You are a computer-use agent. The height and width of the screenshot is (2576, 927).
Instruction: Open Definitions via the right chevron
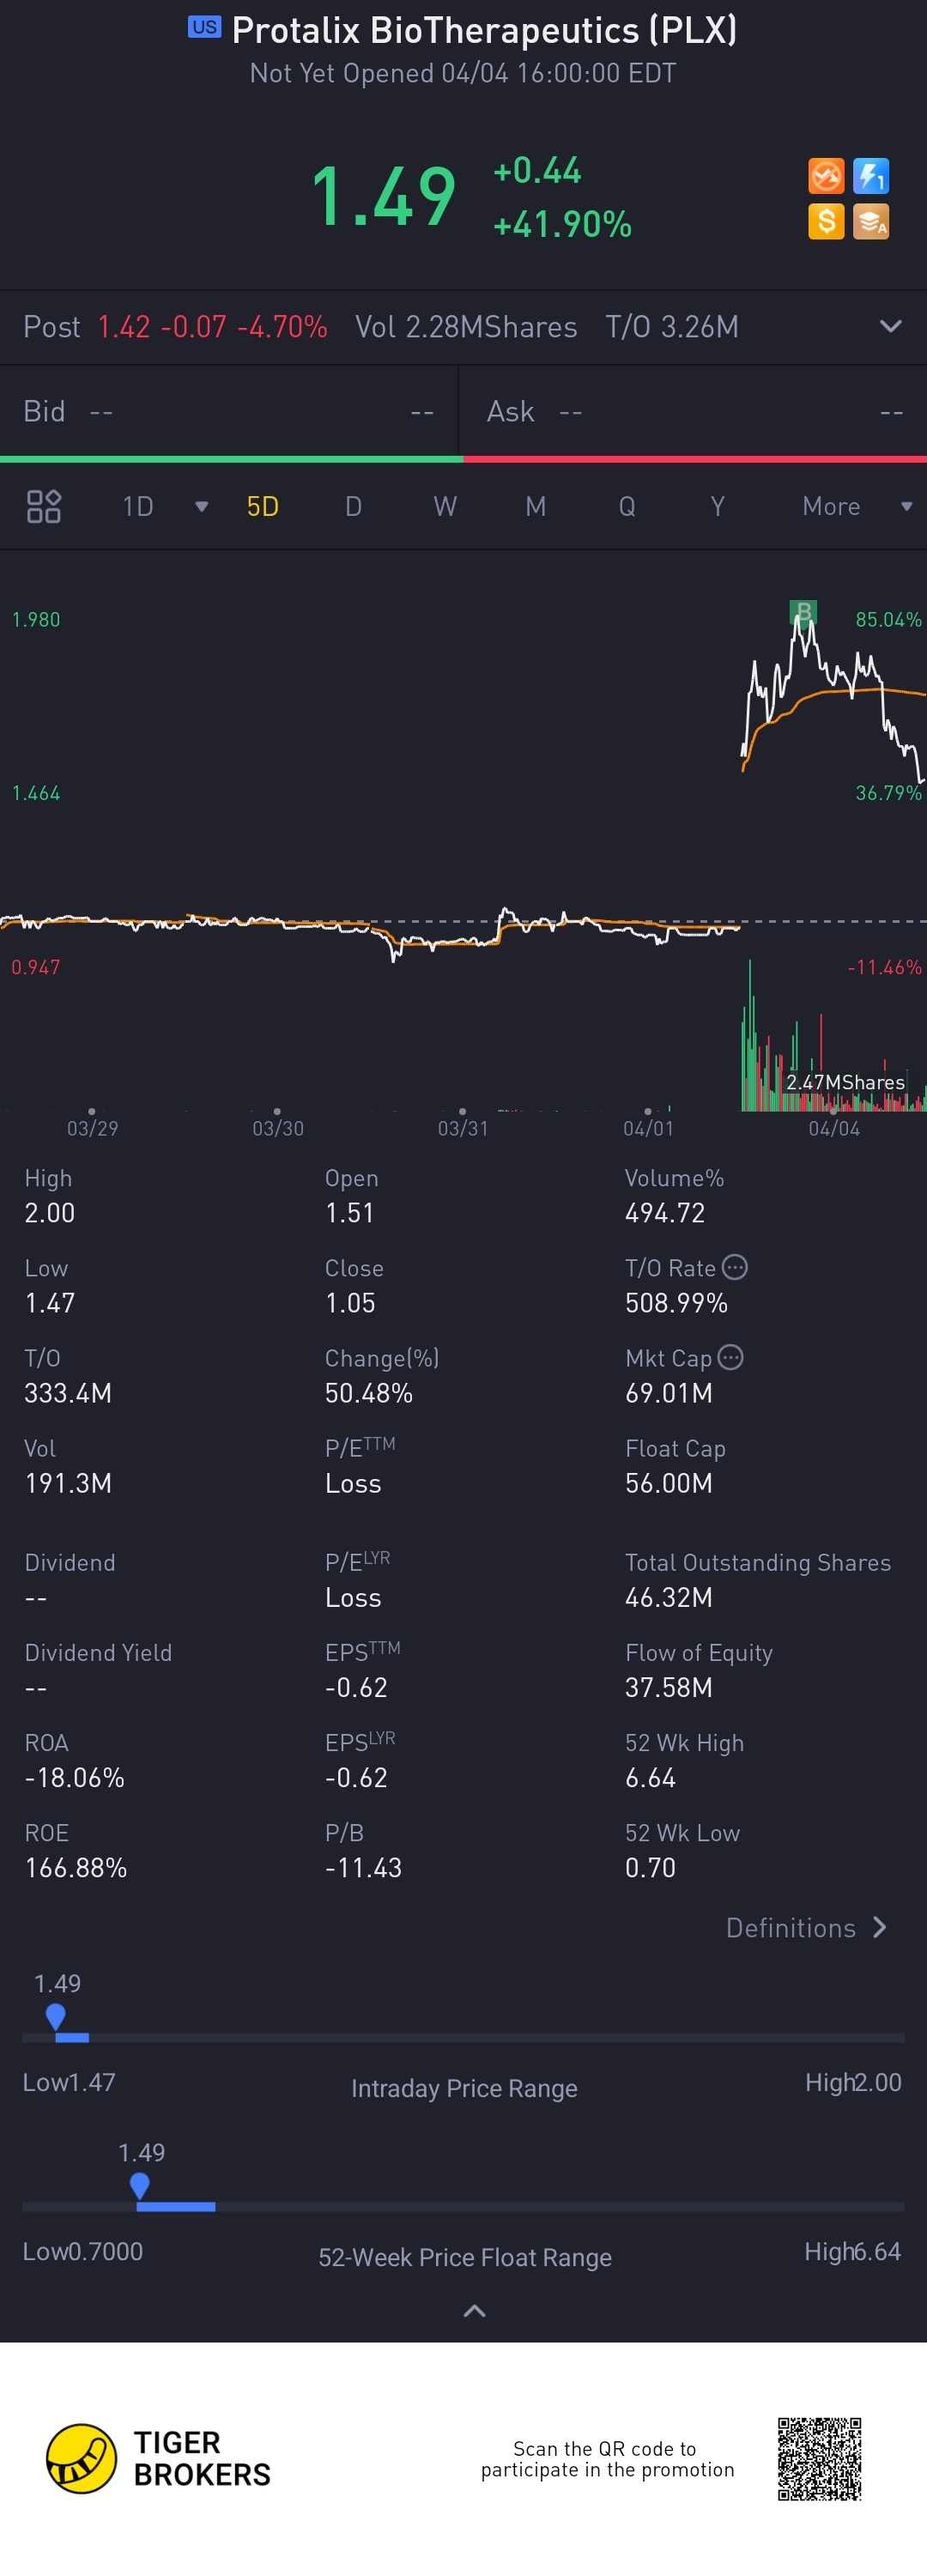(x=880, y=1927)
